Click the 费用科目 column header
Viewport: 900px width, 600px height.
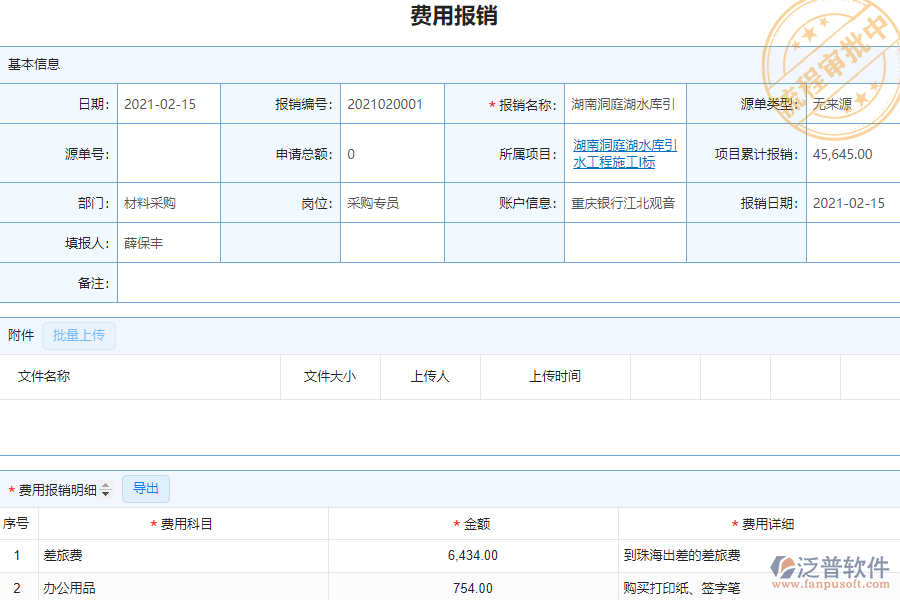tap(186, 522)
